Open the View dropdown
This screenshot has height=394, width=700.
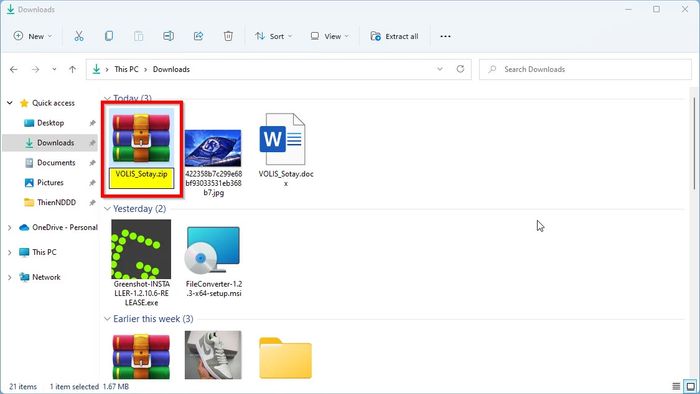pos(329,36)
